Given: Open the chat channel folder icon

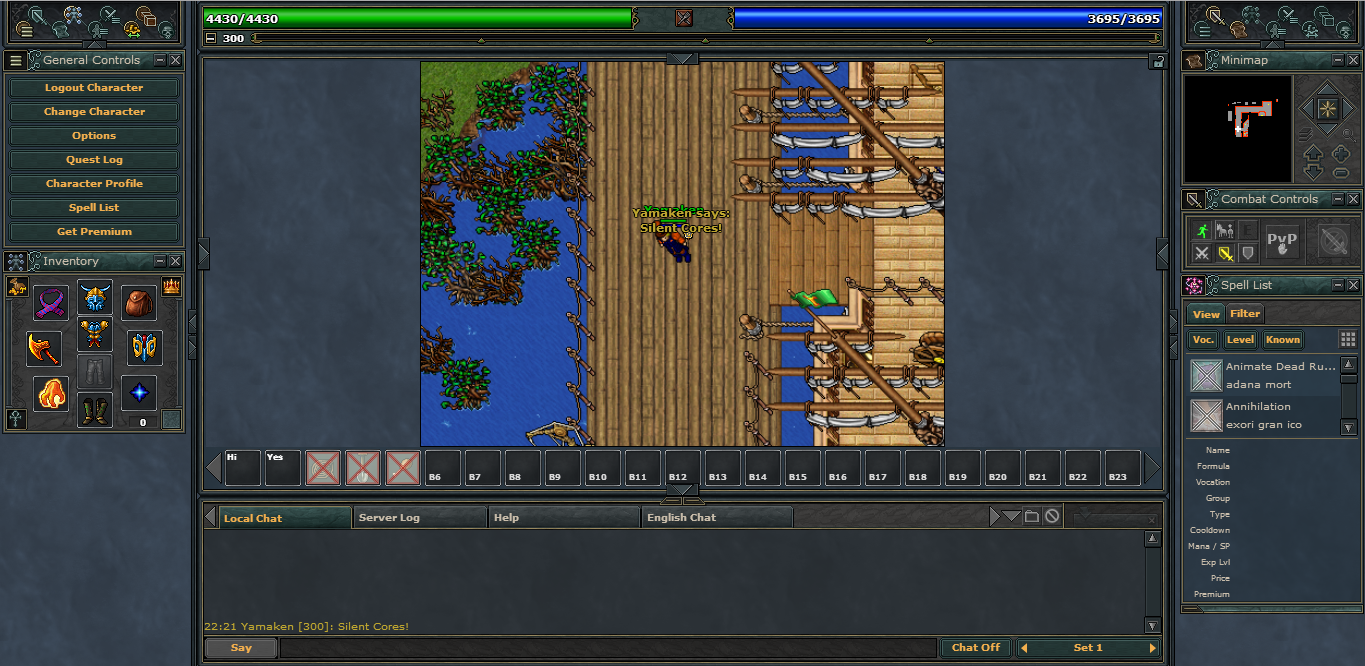Looking at the screenshot, I should [x=1032, y=516].
